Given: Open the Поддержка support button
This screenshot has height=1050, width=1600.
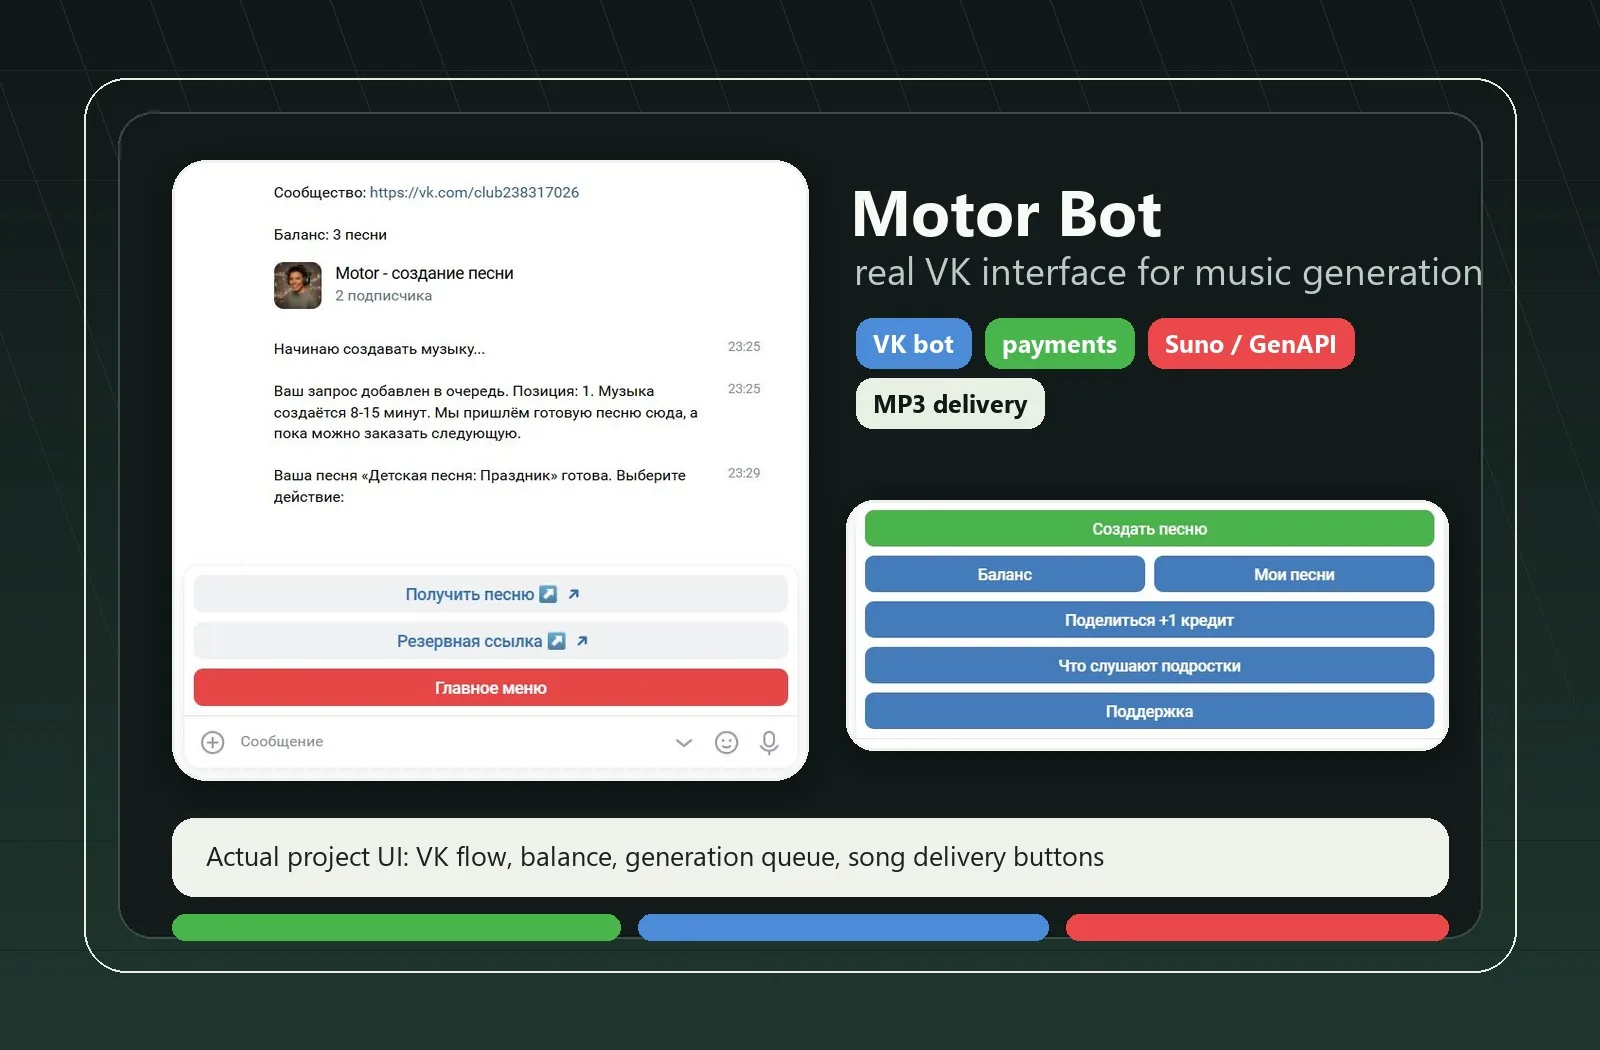Looking at the screenshot, I should point(1149,711).
